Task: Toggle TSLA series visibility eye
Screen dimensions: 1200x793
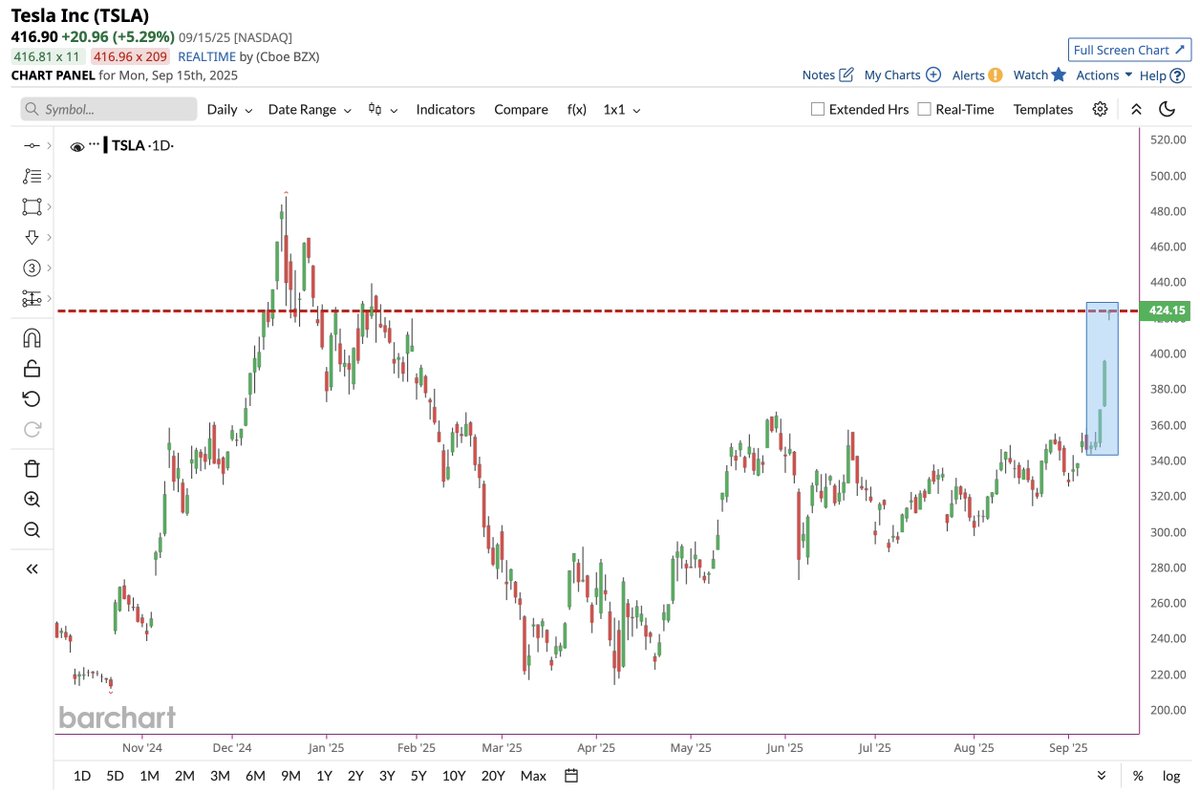Action: [77, 146]
